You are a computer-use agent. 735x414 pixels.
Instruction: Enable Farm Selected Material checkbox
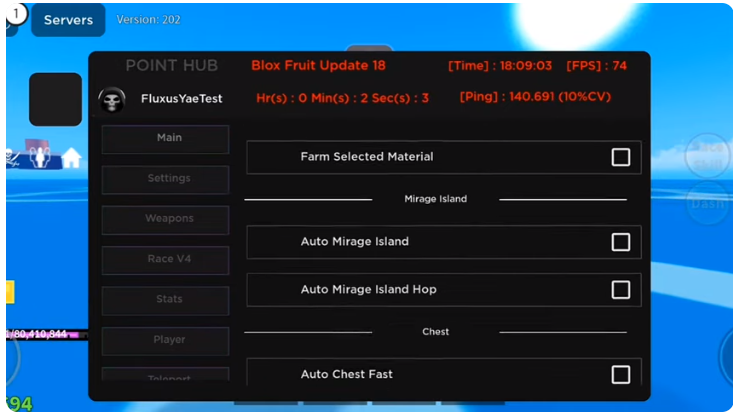(621, 157)
